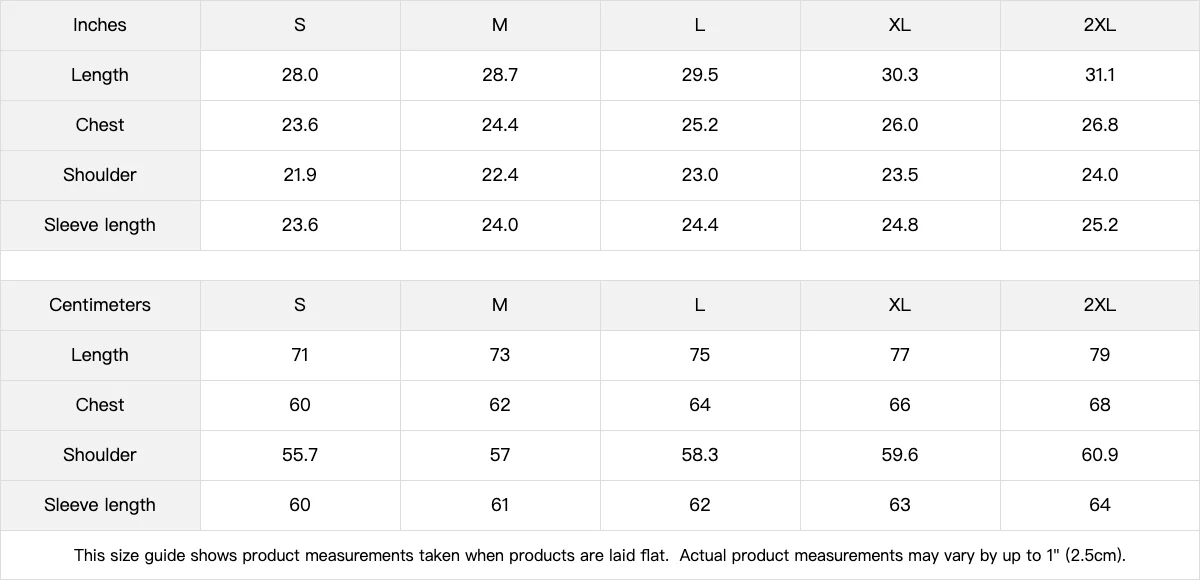The image size is (1200, 580).
Task: Click the 21.9 shoulder value
Action: pos(300,175)
